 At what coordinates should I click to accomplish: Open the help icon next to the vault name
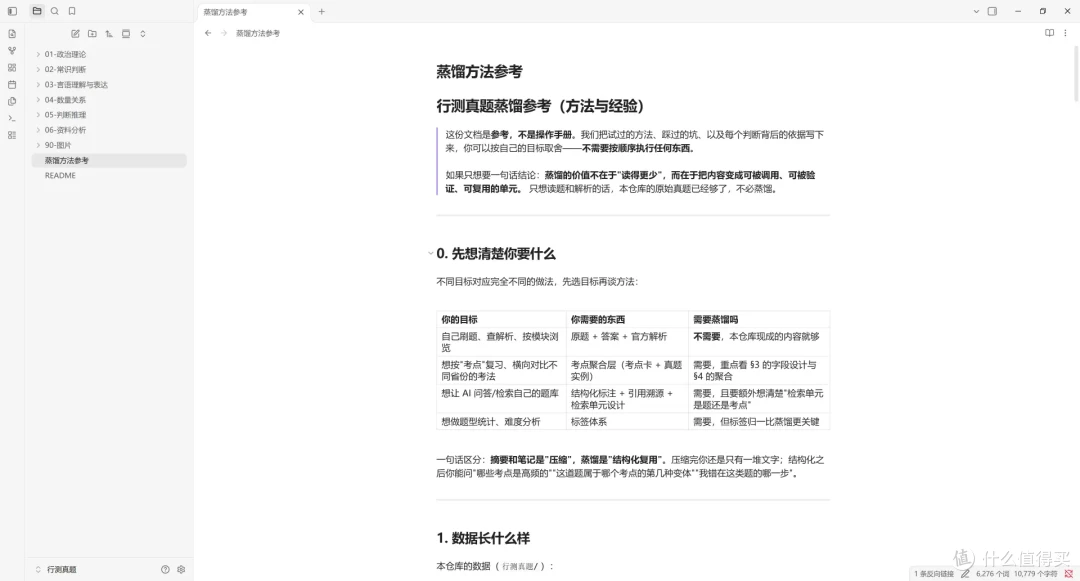click(165, 569)
